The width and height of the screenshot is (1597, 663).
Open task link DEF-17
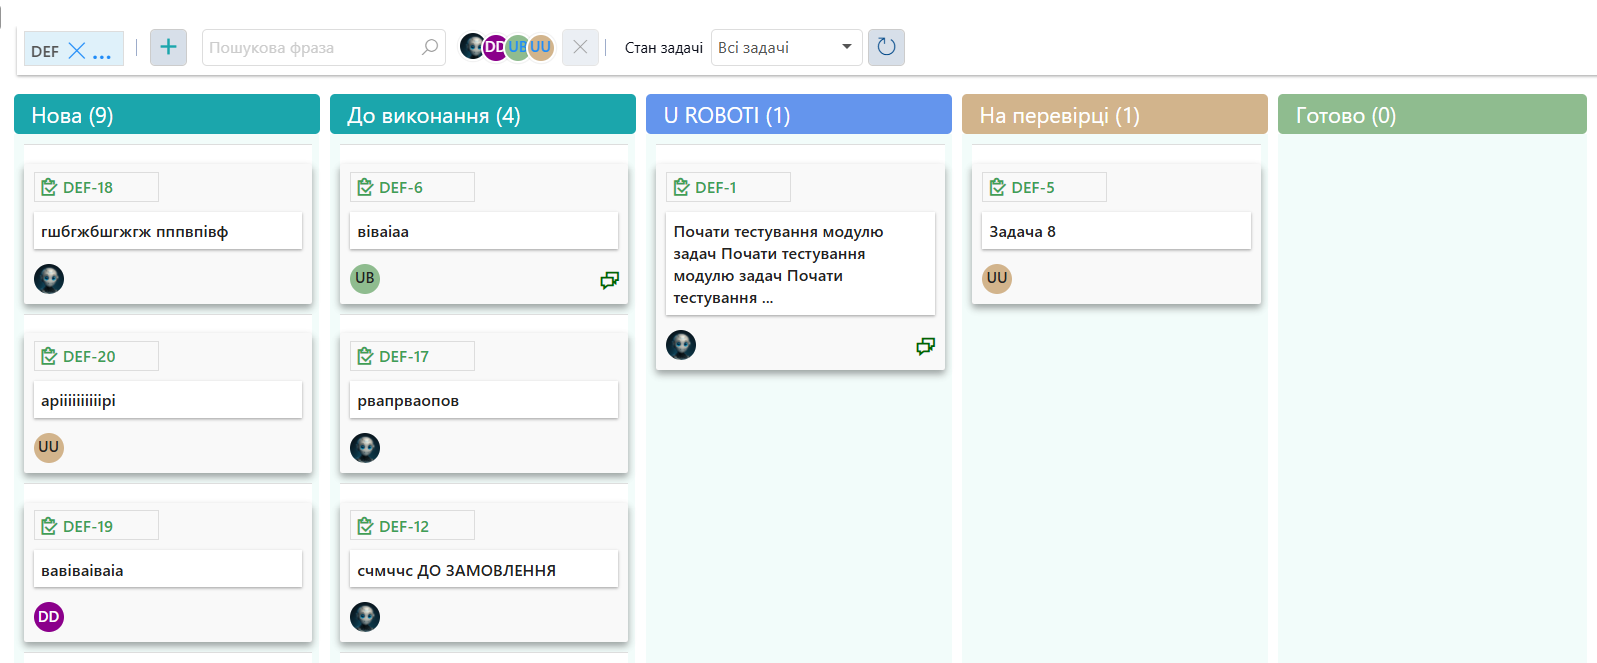(x=404, y=357)
